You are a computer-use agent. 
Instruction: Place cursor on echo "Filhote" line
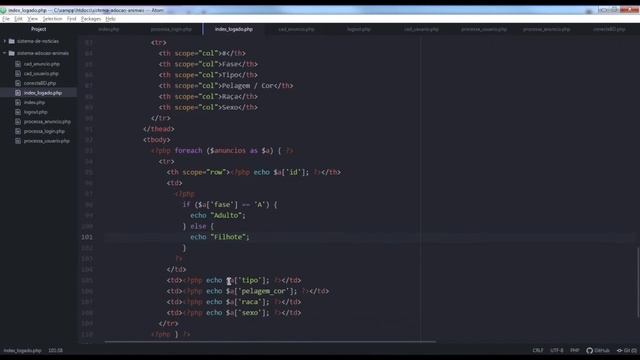220,237
